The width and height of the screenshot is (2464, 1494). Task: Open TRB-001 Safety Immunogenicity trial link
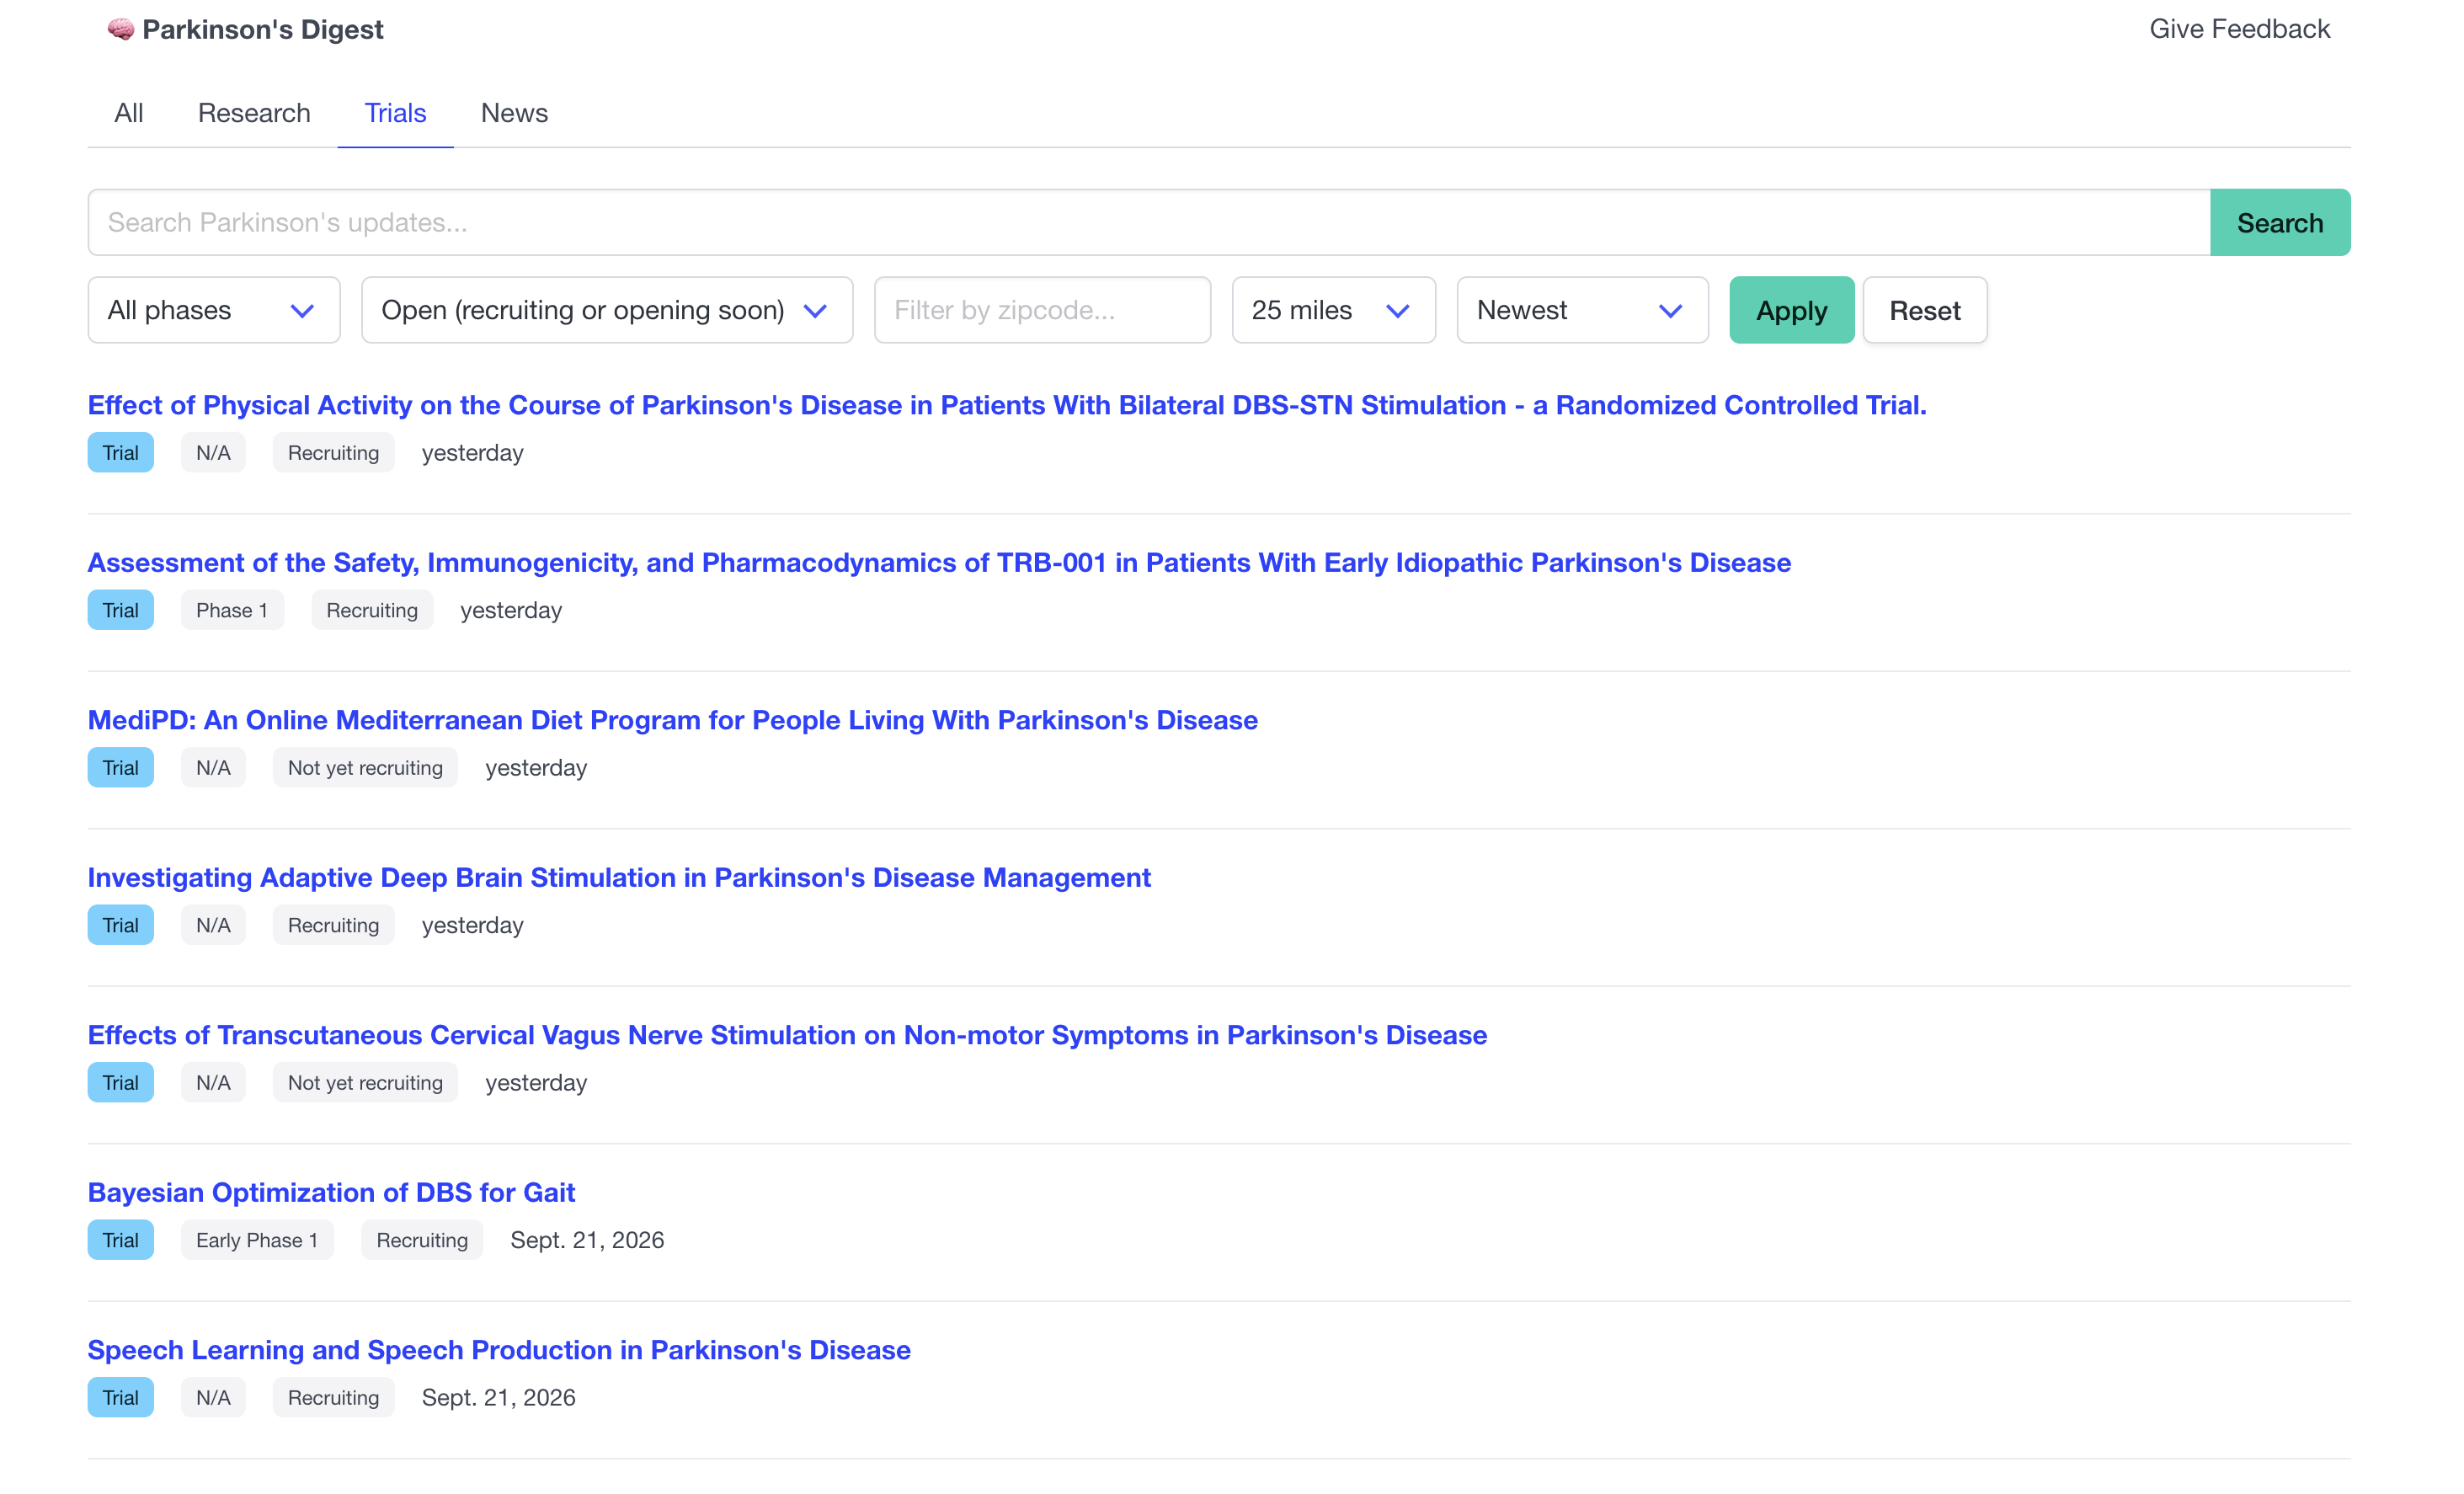tap(939, 563)
